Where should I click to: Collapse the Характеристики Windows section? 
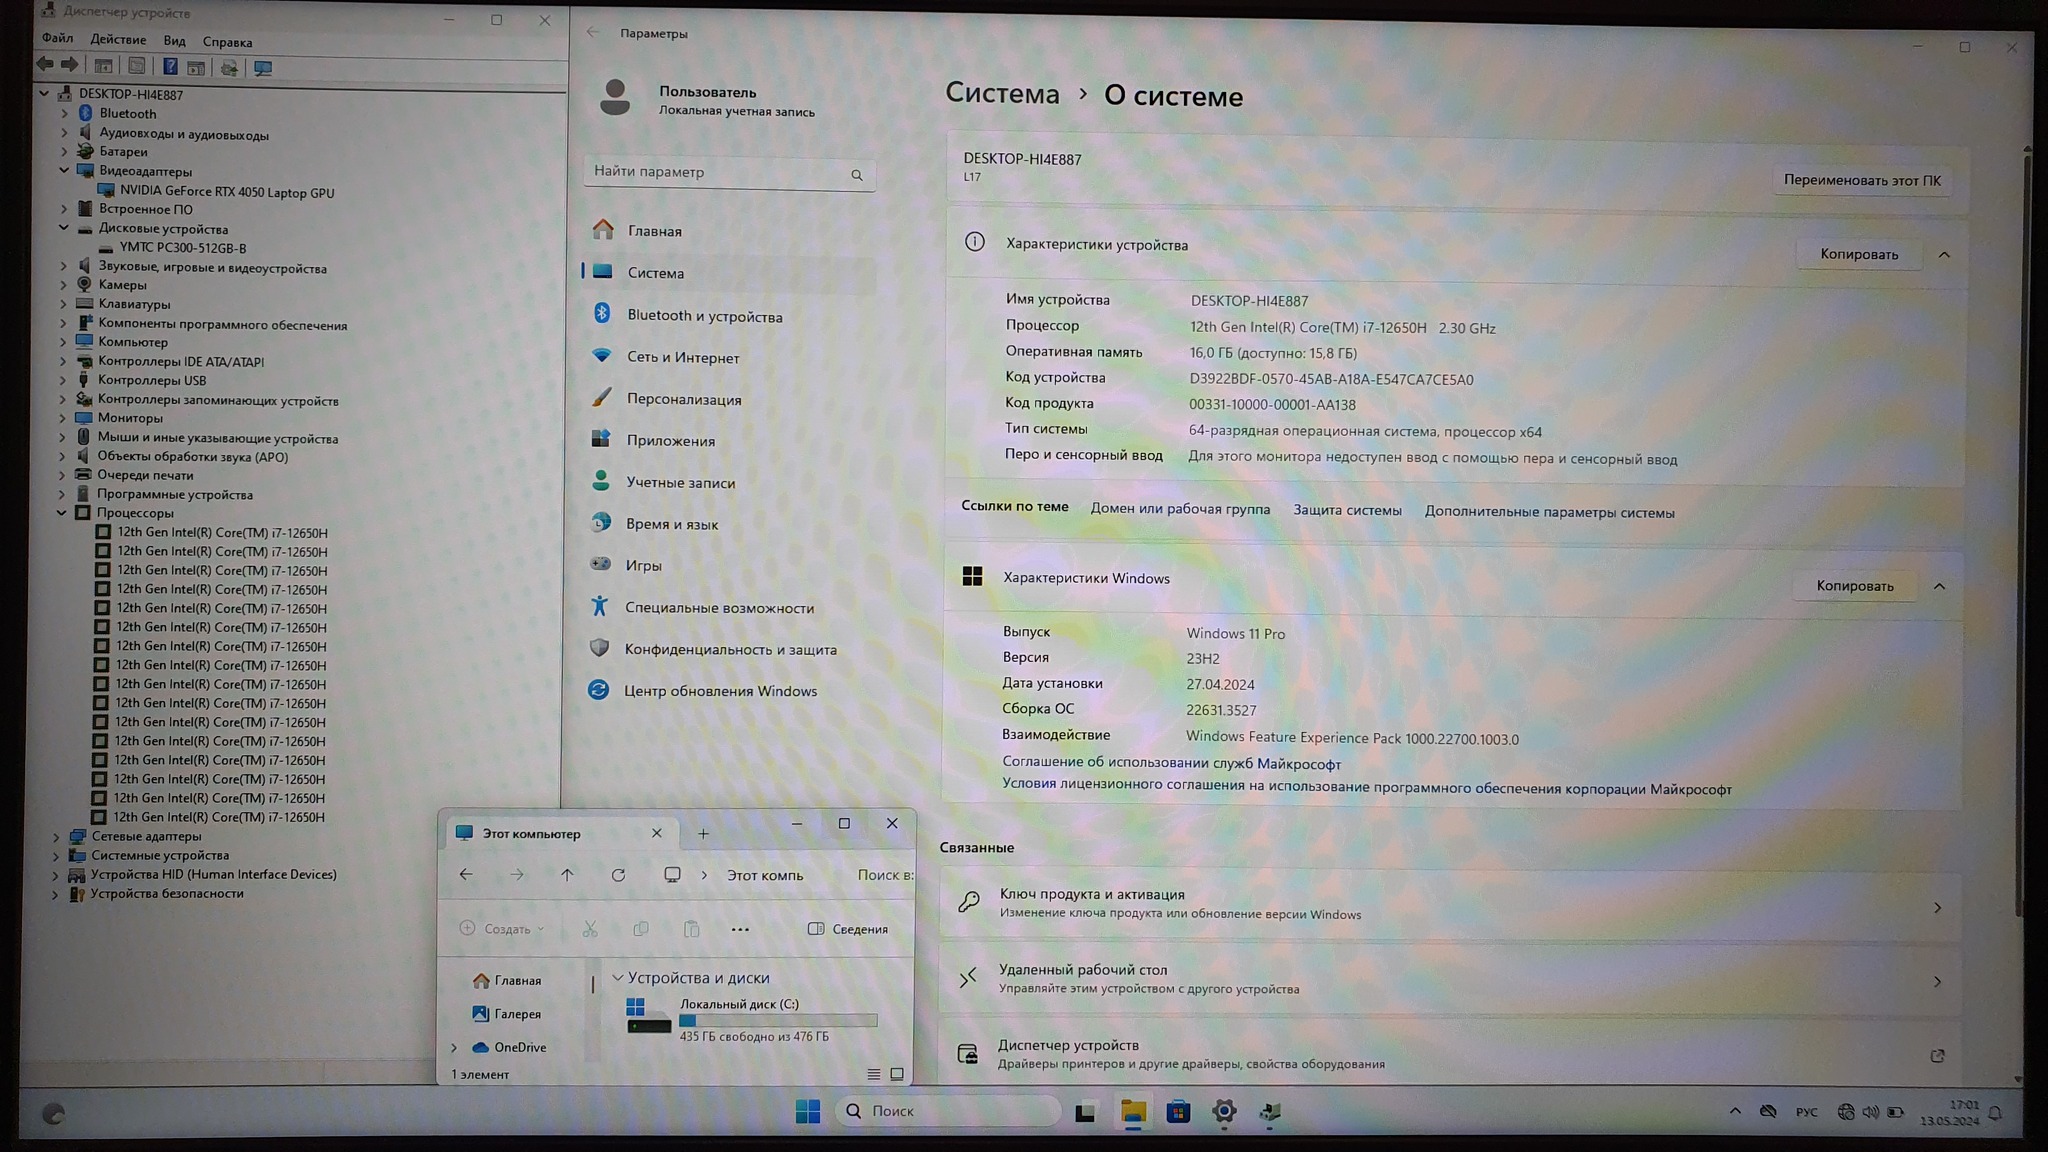[x=1939, y=586]
